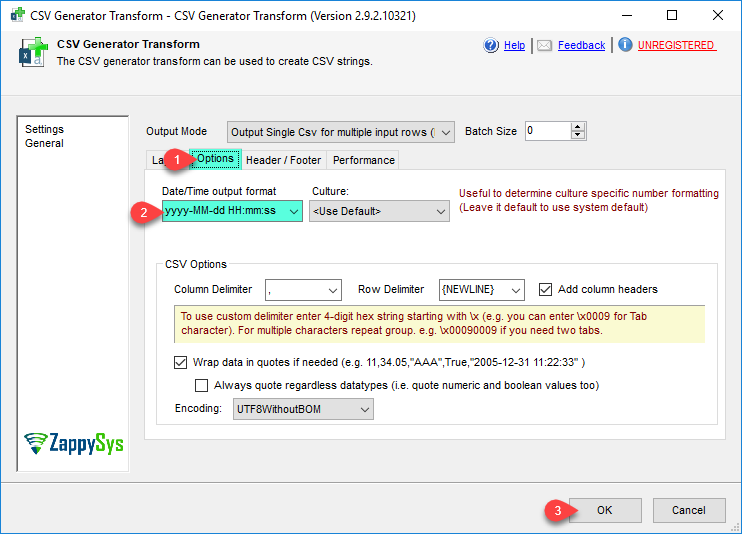The height and width of the screenshot is (534, 742).
Task: Select Settings in the left panel
Action: point(44,129)
